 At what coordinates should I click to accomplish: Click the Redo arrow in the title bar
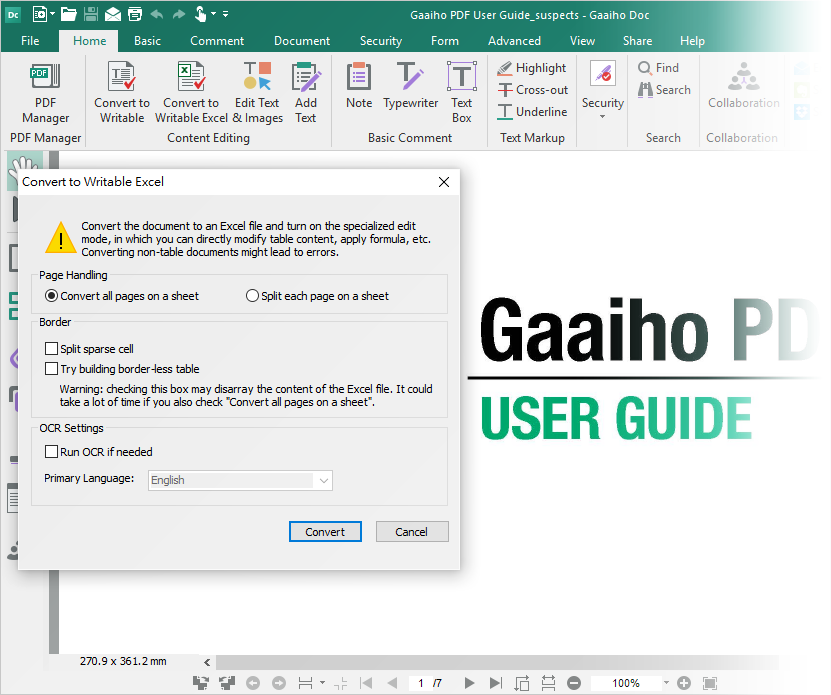tap(179, 14)
